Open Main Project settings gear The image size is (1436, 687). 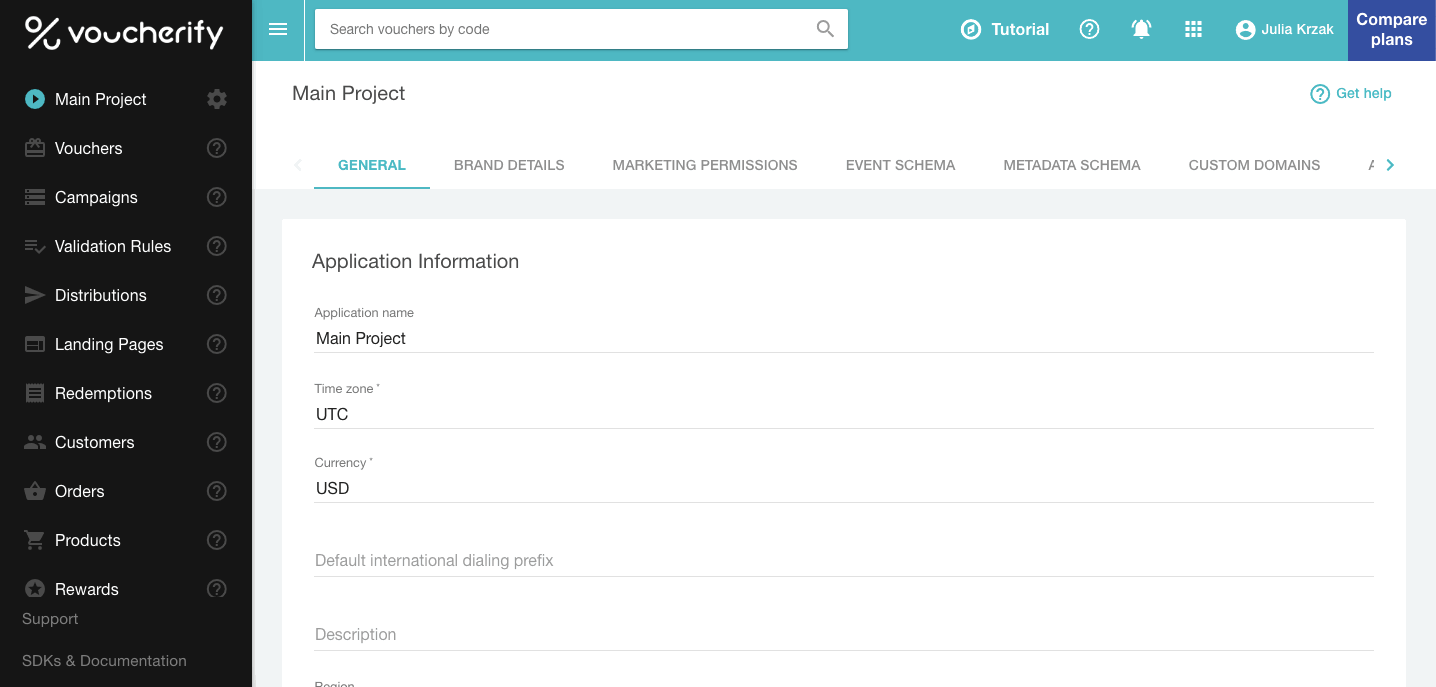point(217,99)
